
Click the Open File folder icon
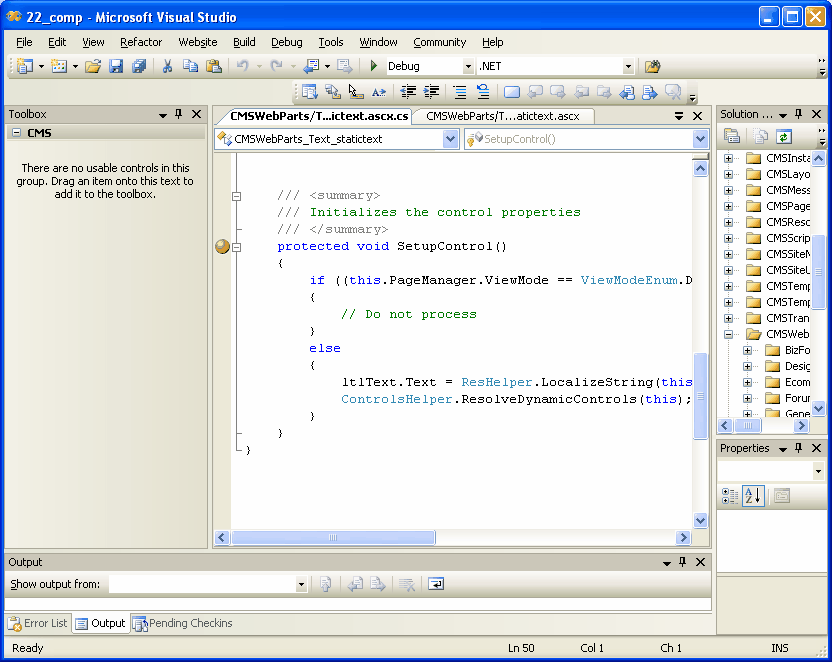[93, 66]
